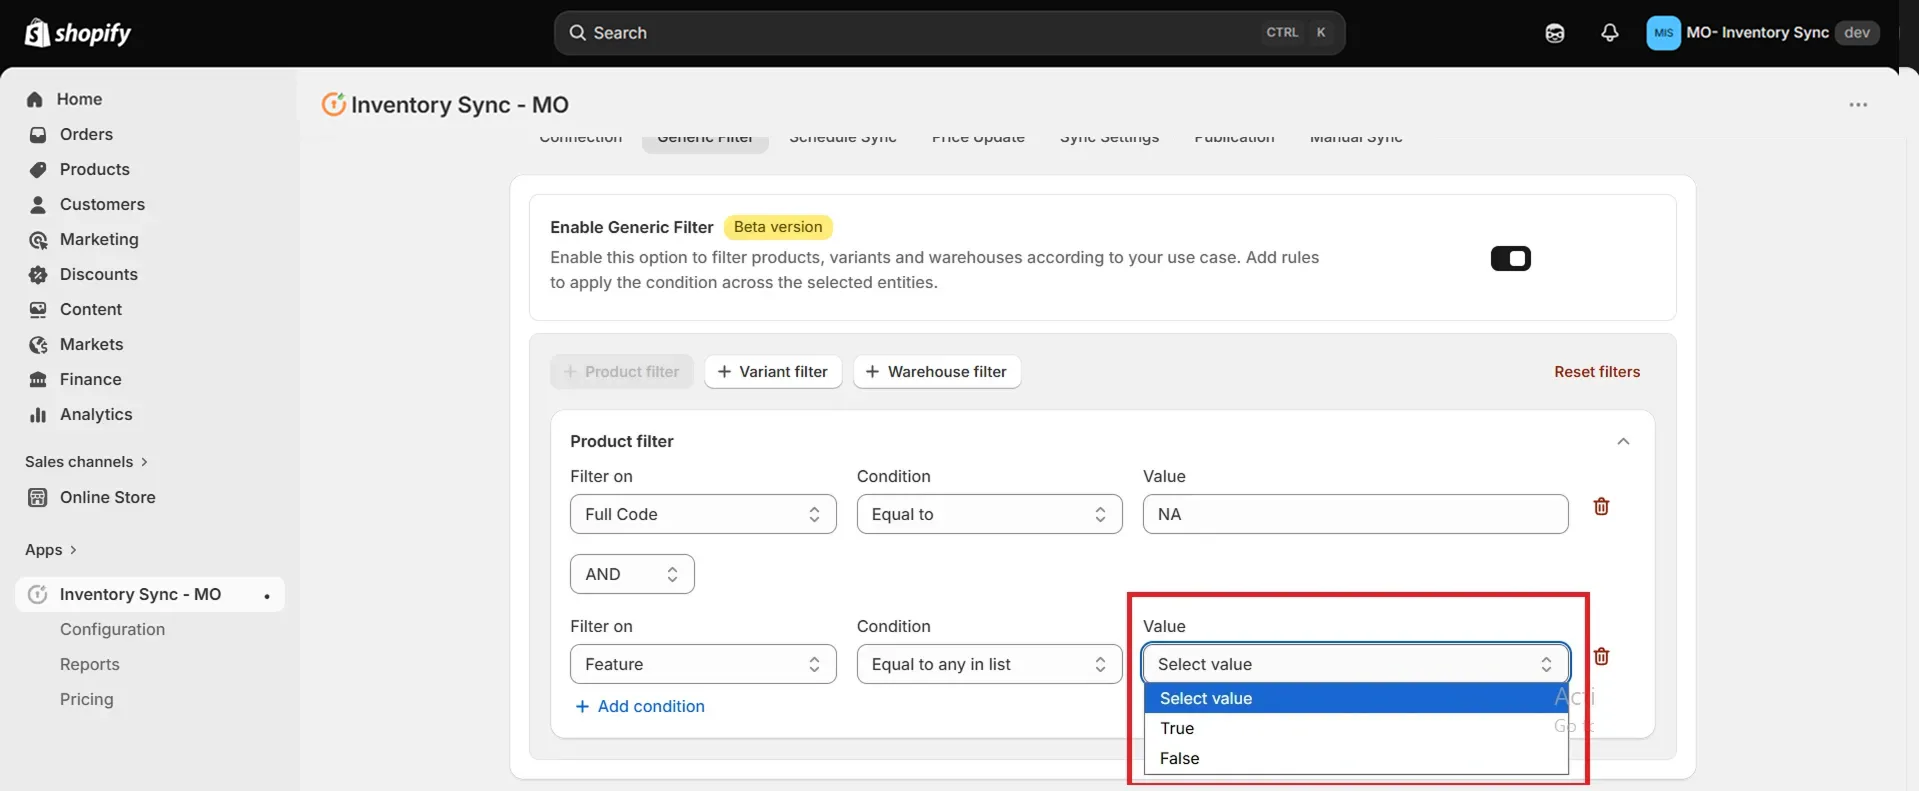Open the Discounts badge icon

[x=38, y=274]
